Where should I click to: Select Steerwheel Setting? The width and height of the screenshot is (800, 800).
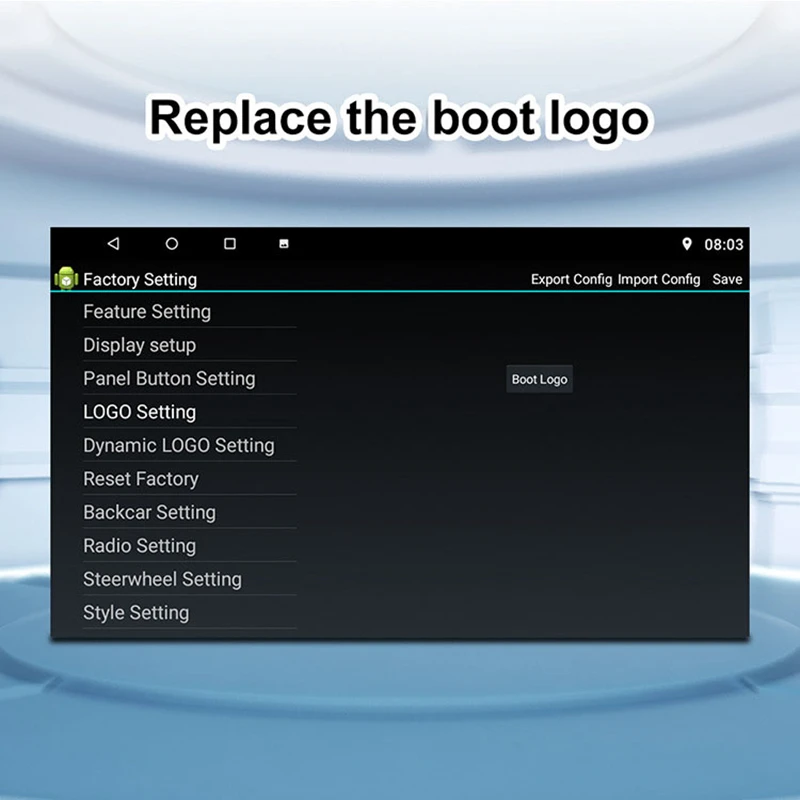tap(189, 579)
